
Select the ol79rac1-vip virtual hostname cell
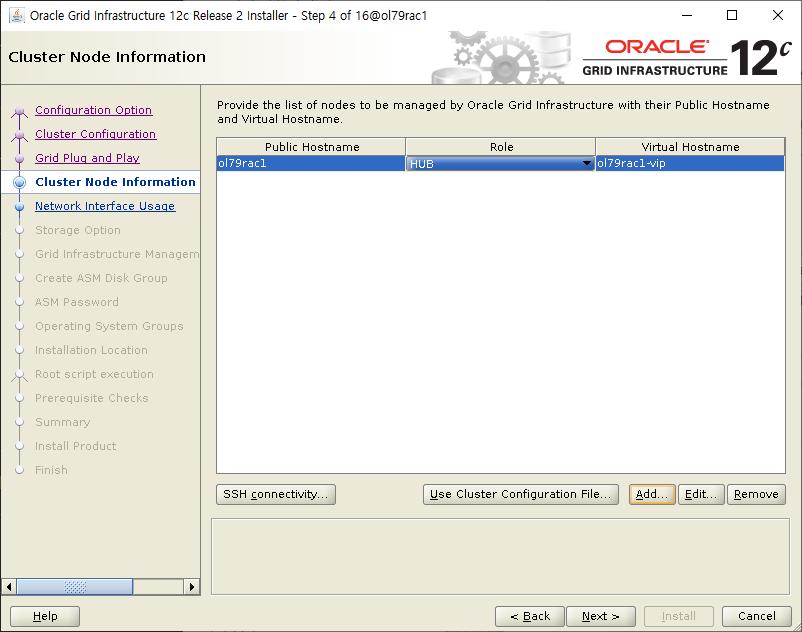pos(690,164)
